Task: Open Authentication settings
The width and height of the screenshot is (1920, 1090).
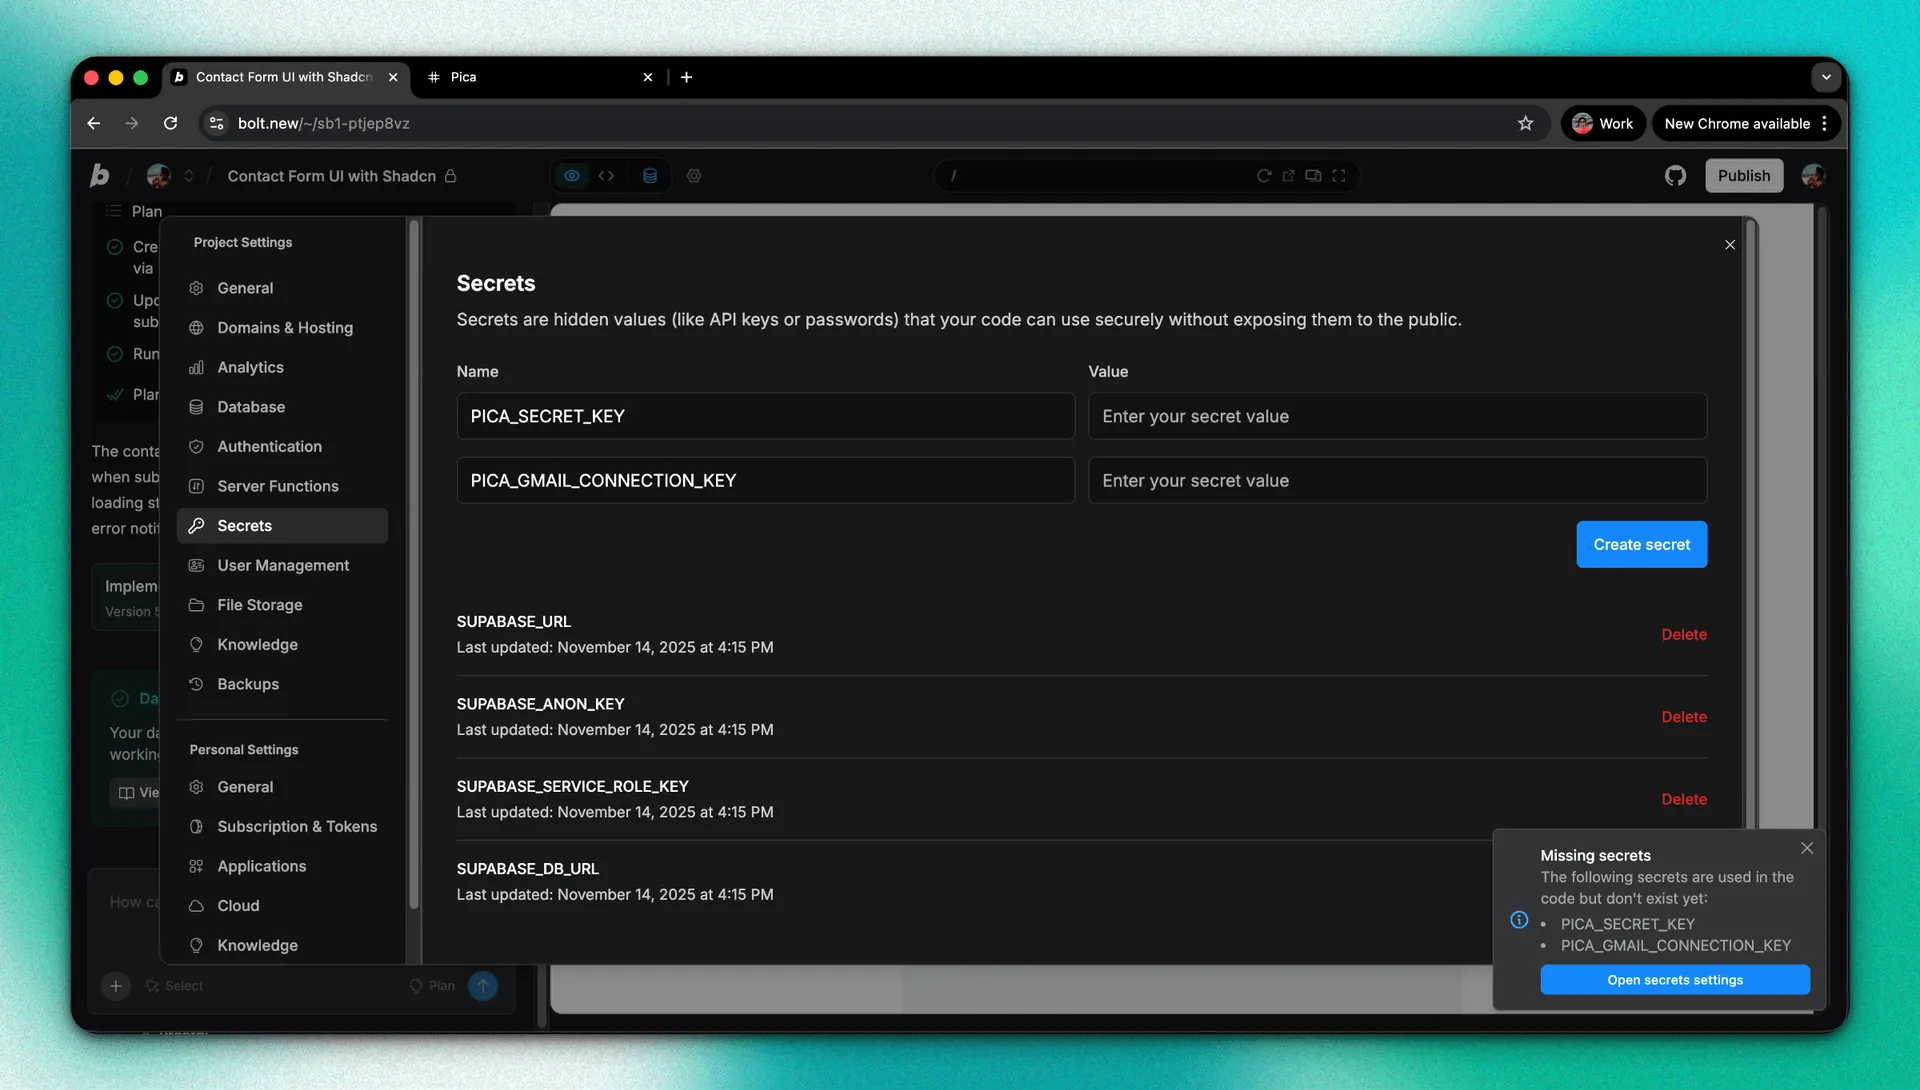Action: pos(282,447)
